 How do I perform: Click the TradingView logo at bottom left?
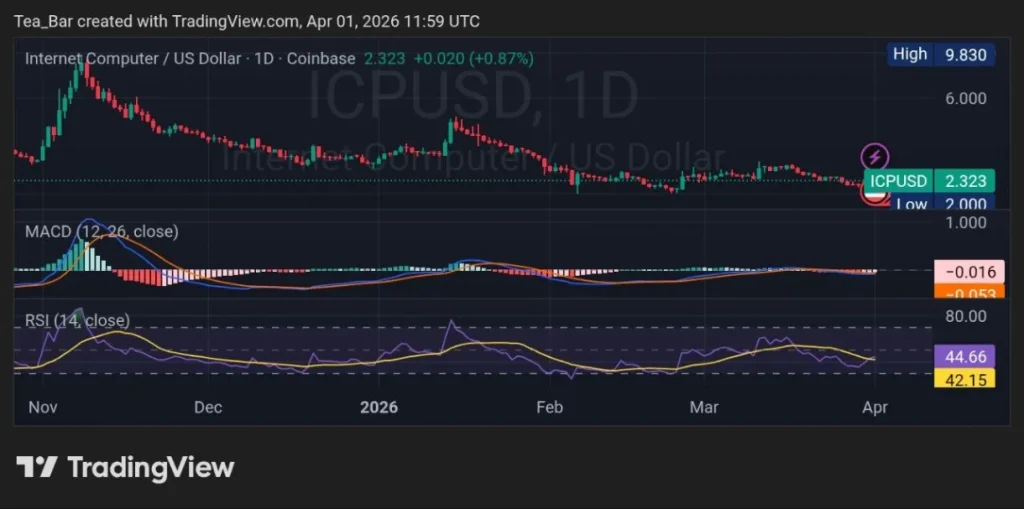tap(125, 467)
